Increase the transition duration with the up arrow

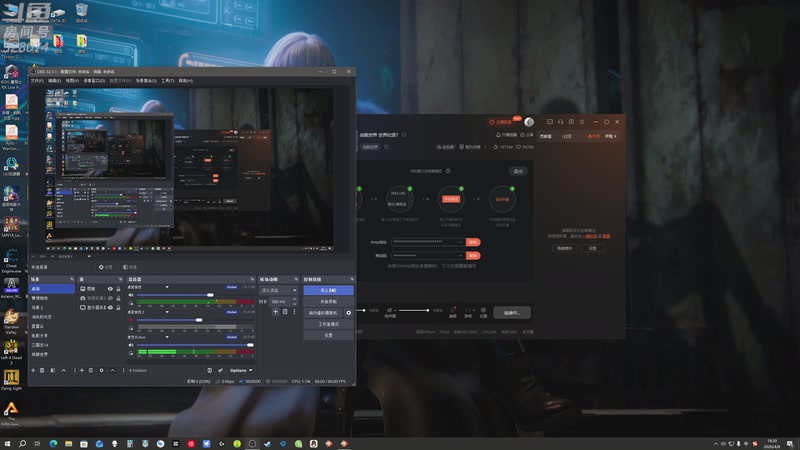(294, 299)
